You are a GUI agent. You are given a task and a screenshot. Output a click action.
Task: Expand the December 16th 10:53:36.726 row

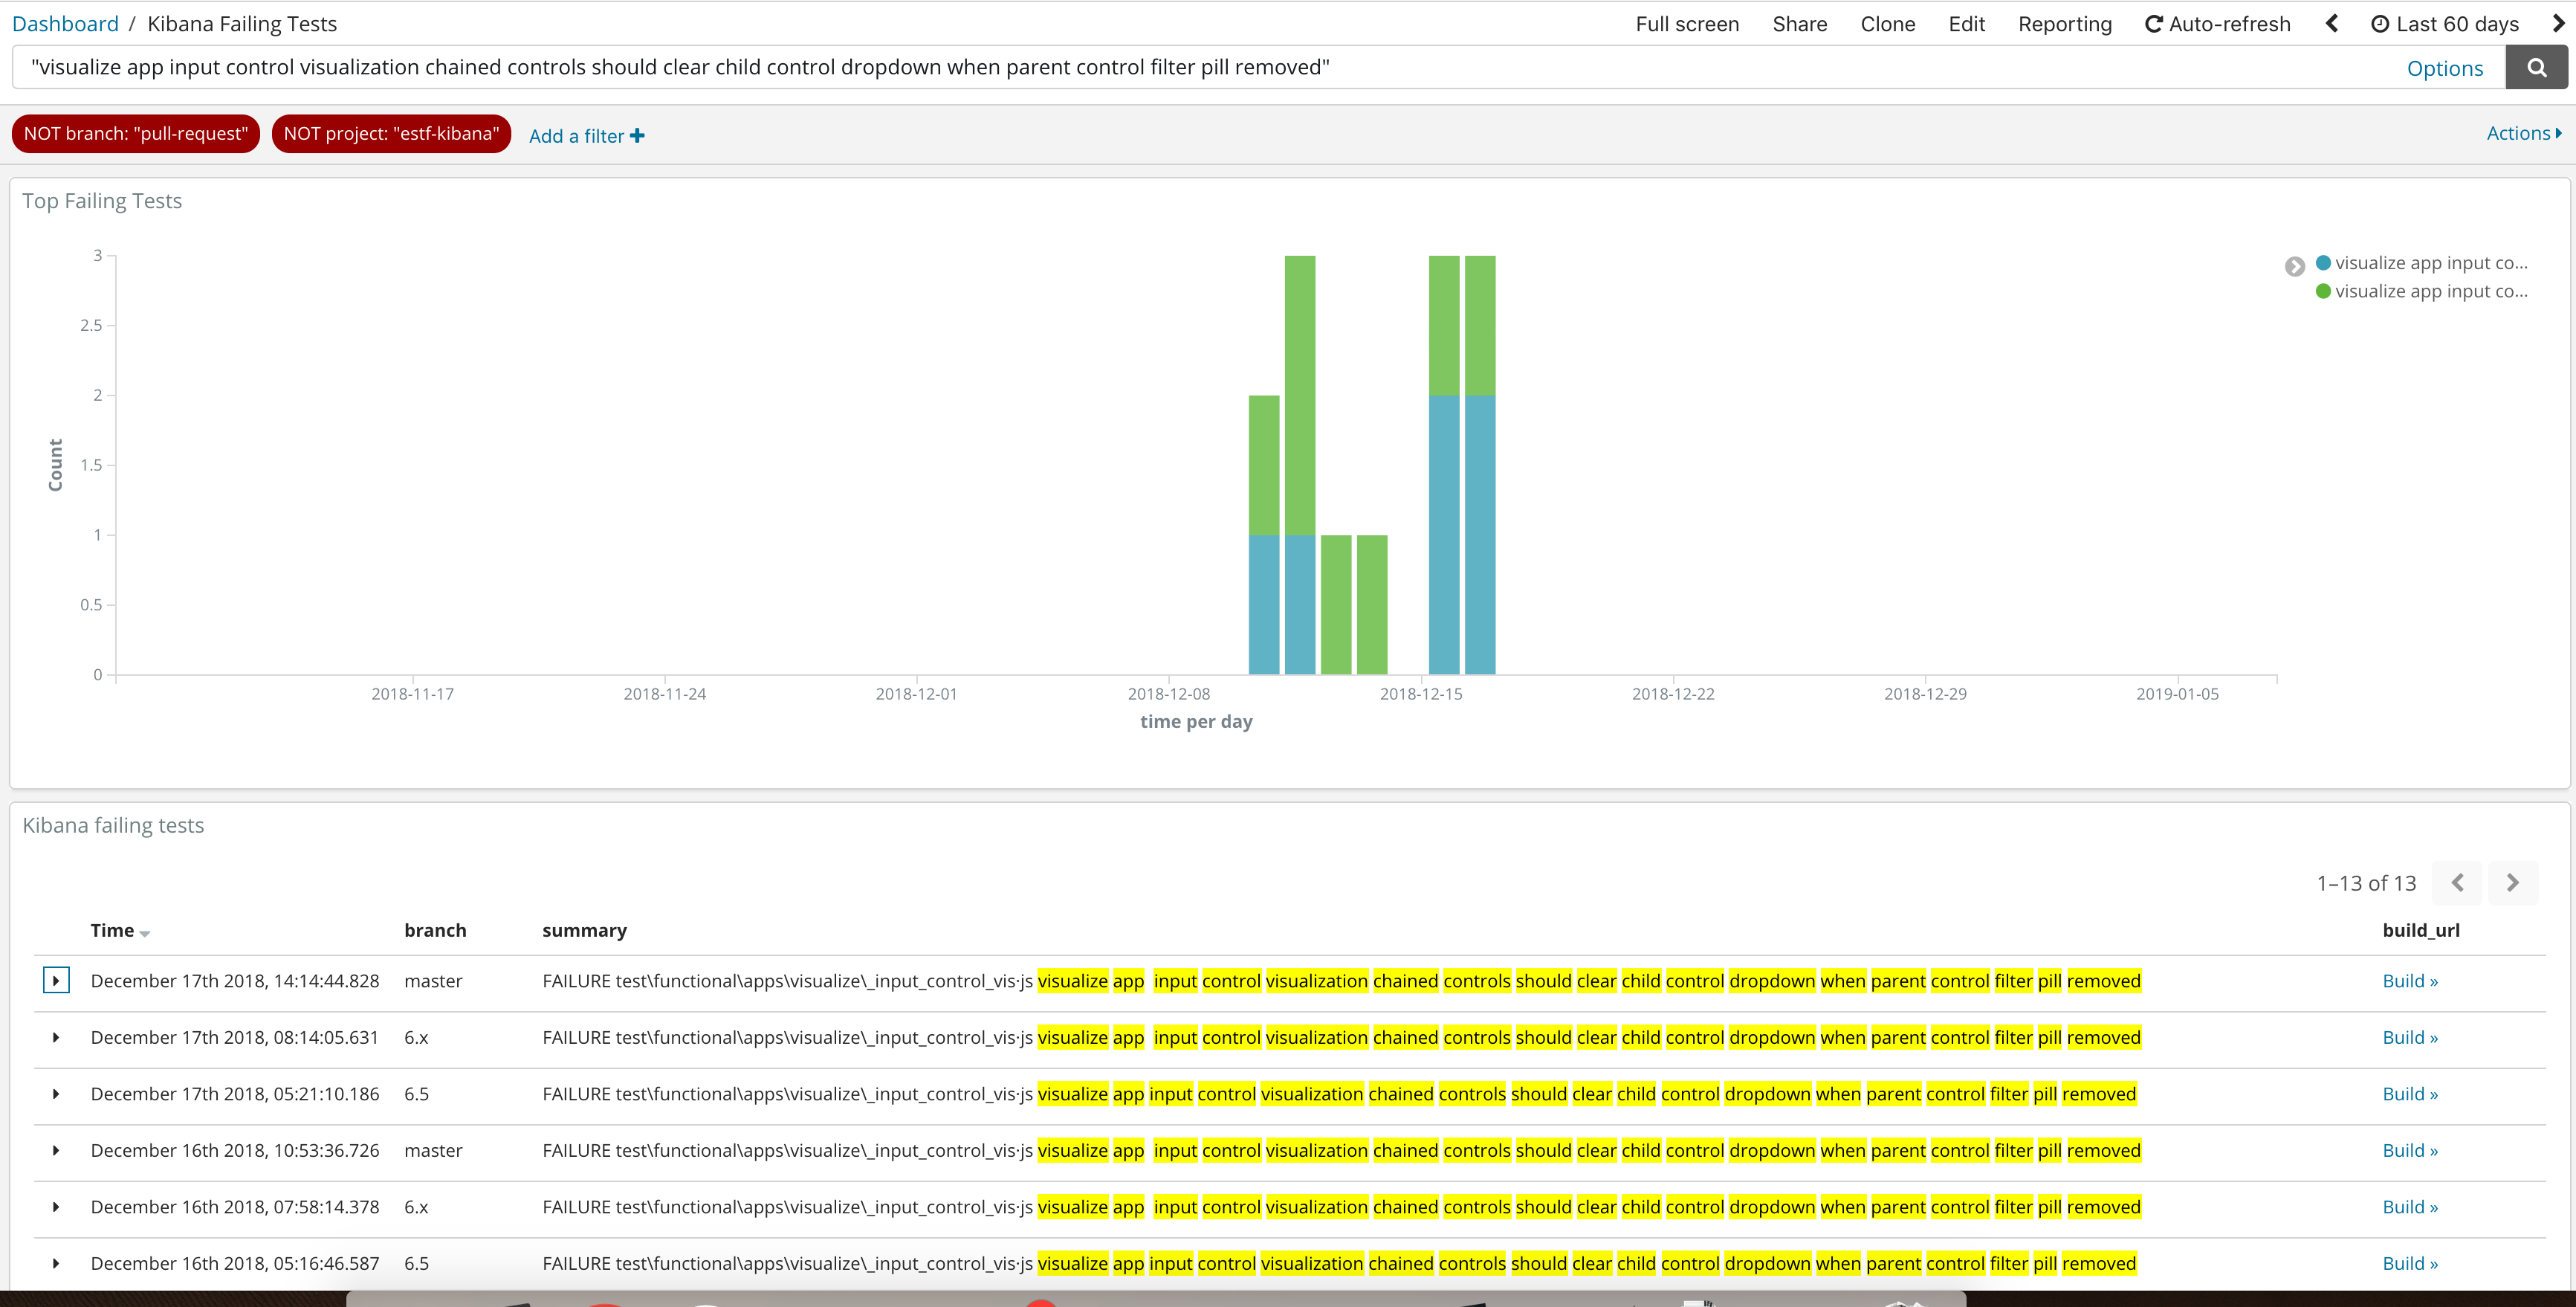click(x=56, y=1151)
